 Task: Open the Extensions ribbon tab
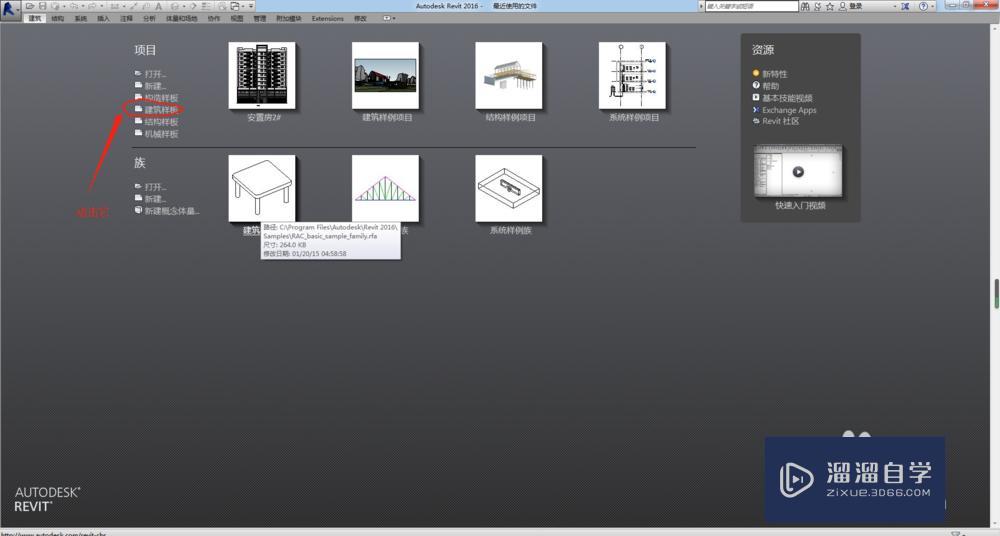327,19
